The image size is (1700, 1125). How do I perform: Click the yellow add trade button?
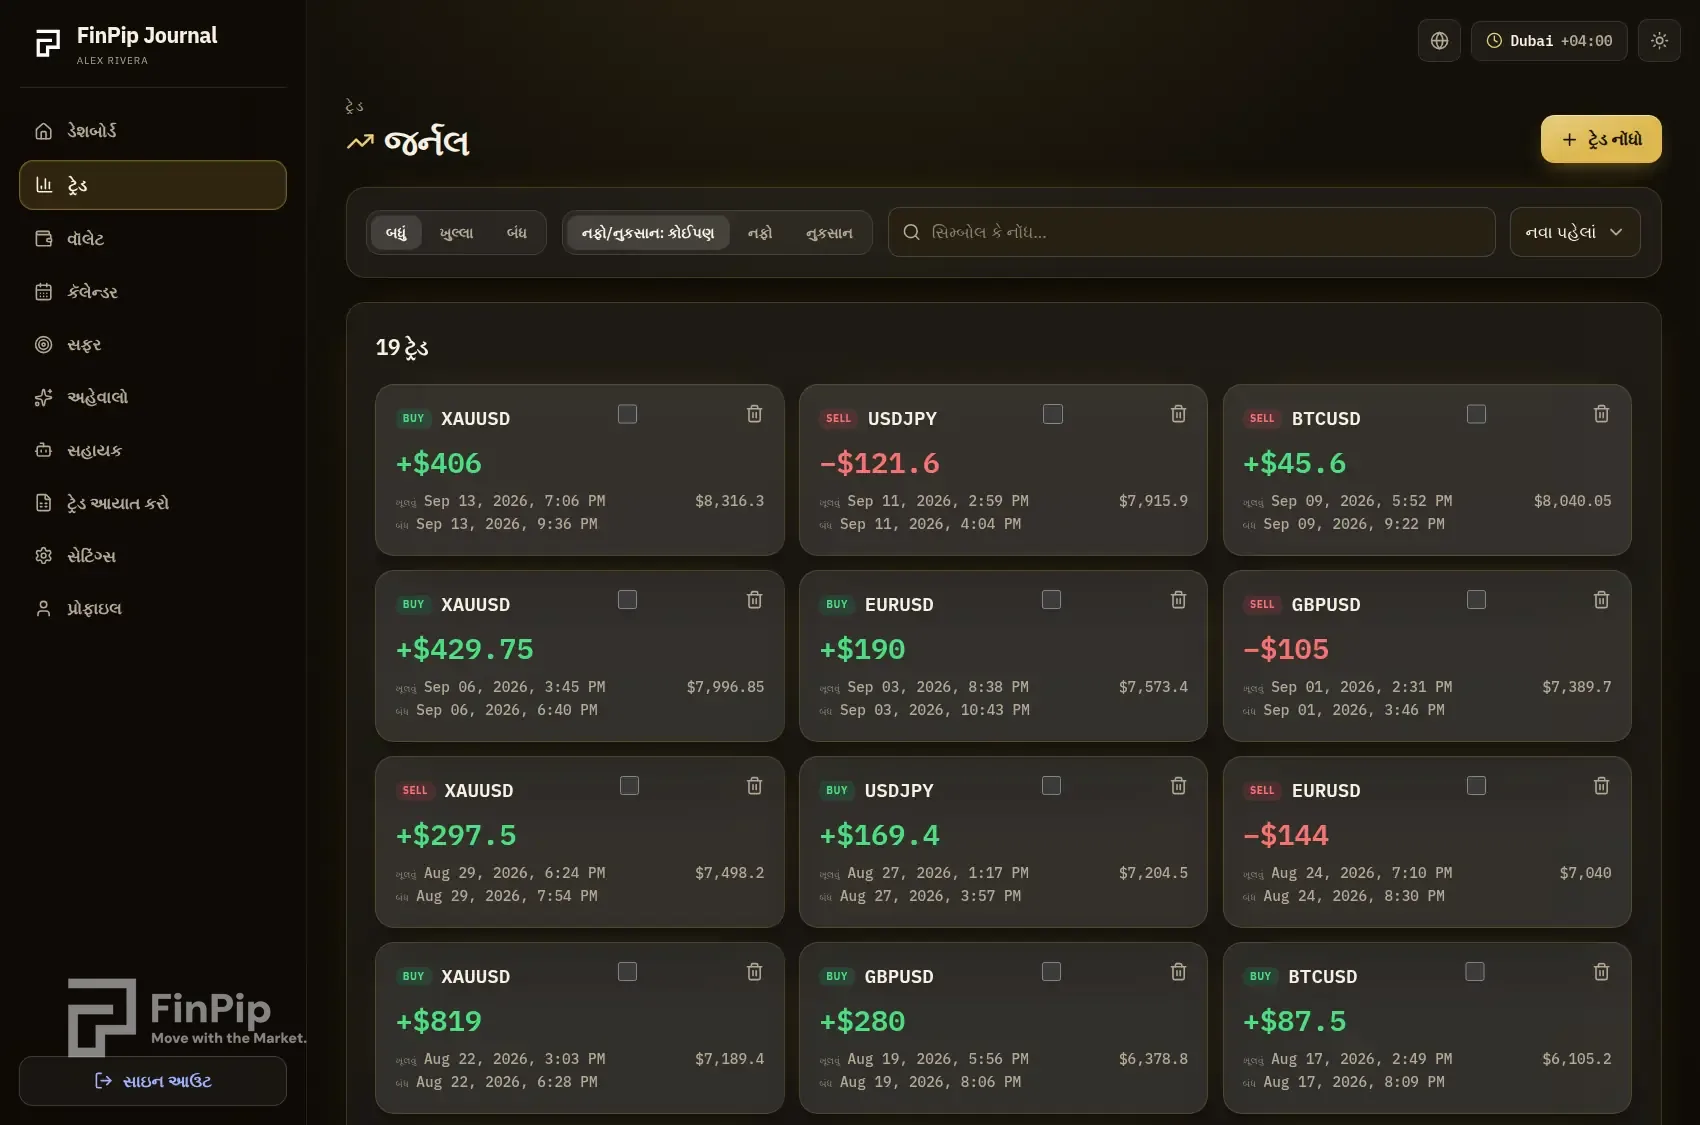[x=1601, y=139]
